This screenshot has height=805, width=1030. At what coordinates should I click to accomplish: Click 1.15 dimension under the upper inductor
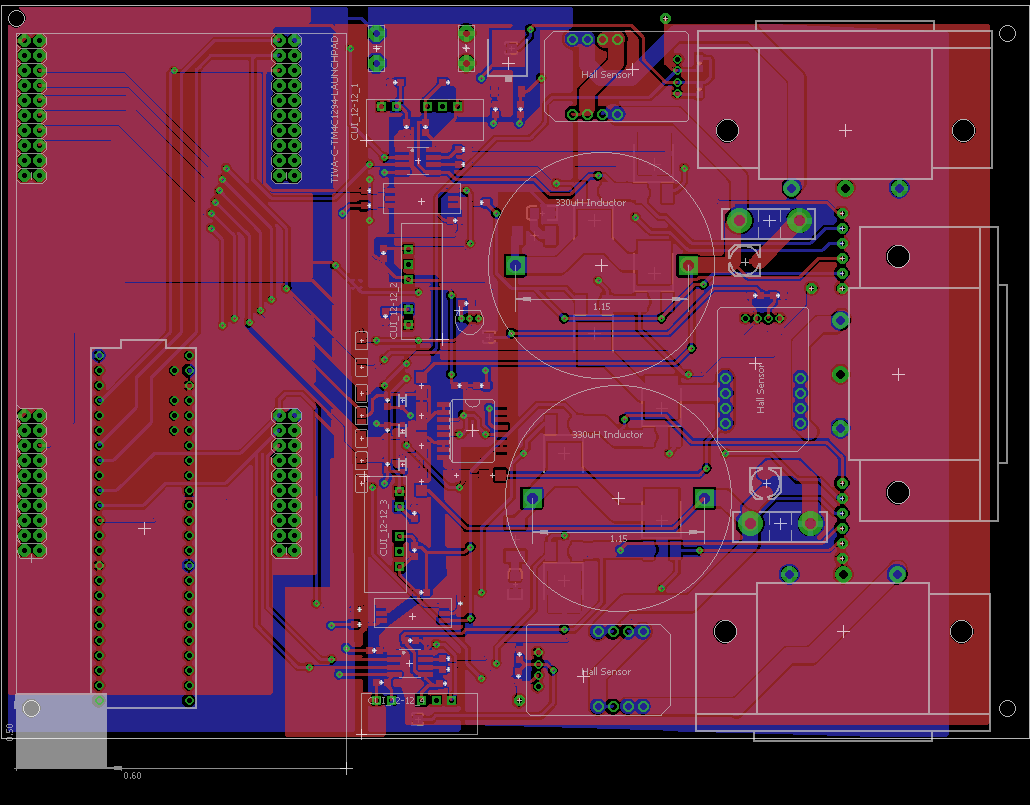pyautogui.click(x=601, y=306)
